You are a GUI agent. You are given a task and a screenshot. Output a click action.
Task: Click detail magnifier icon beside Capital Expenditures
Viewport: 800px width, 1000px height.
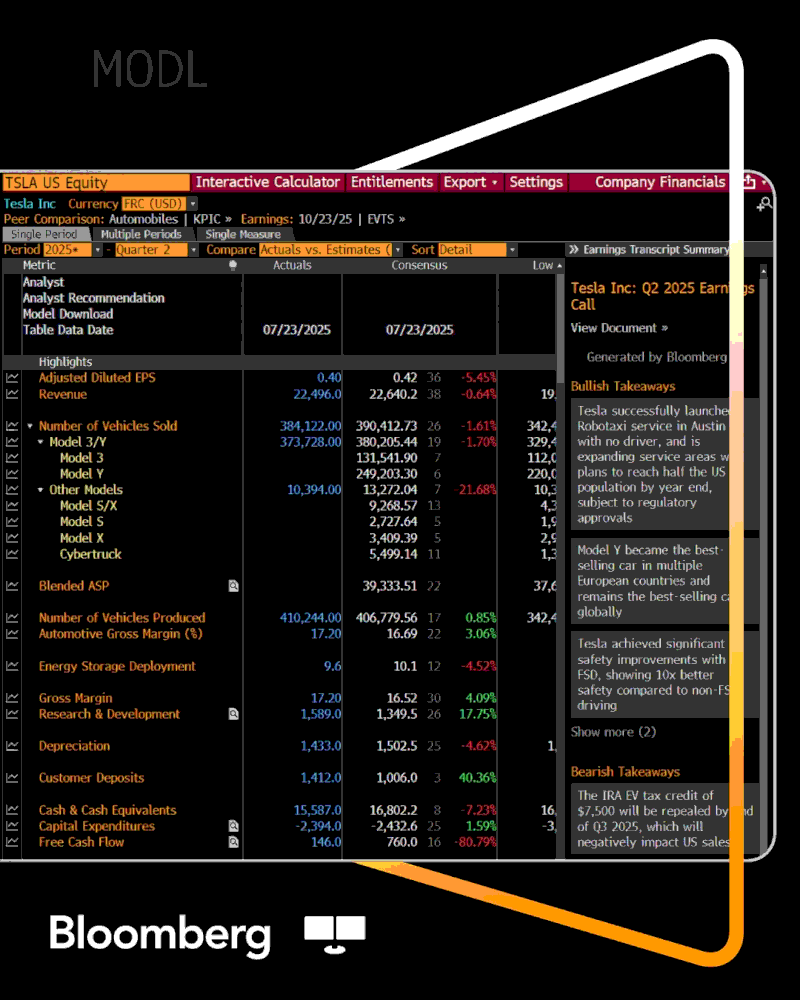[233, 826]
